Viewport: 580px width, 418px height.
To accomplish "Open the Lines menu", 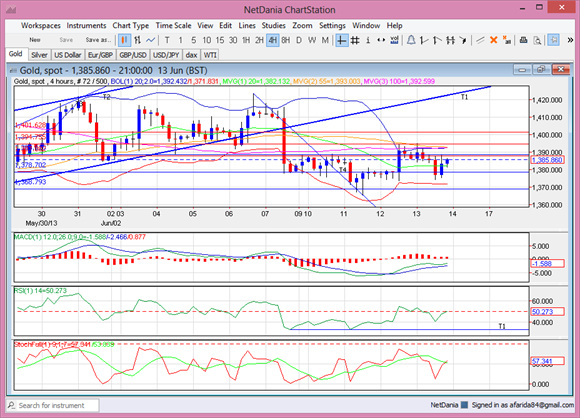I will [x=247, y=26].
